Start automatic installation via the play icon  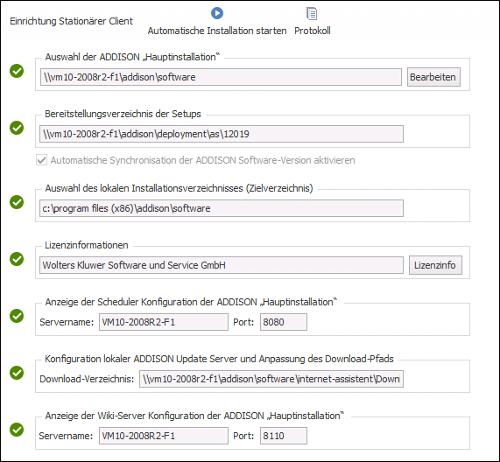[x=217, y=13]
